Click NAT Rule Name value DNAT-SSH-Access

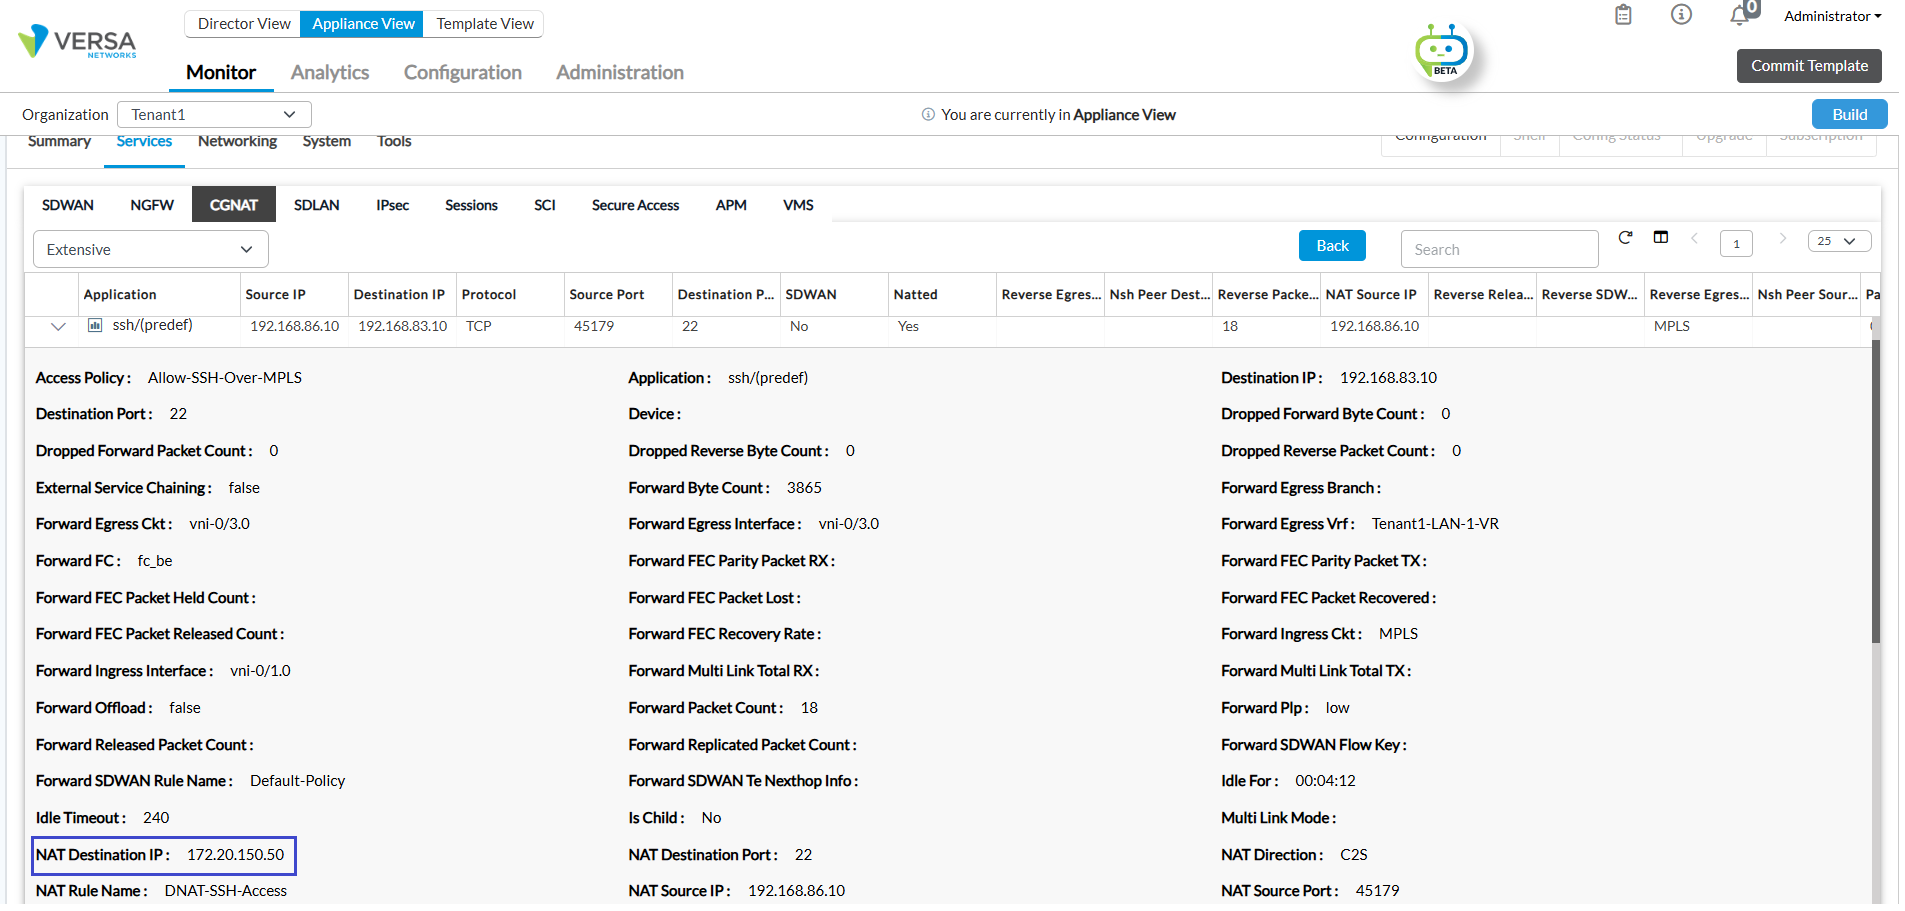226,891
